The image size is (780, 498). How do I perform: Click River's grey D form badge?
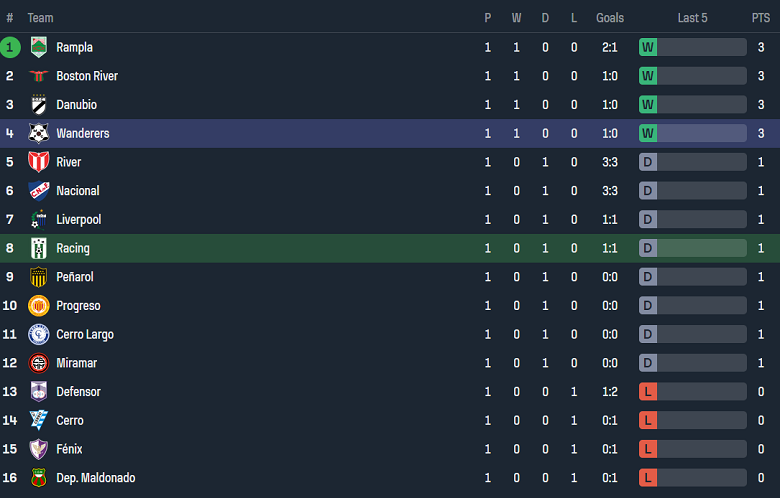647,162
